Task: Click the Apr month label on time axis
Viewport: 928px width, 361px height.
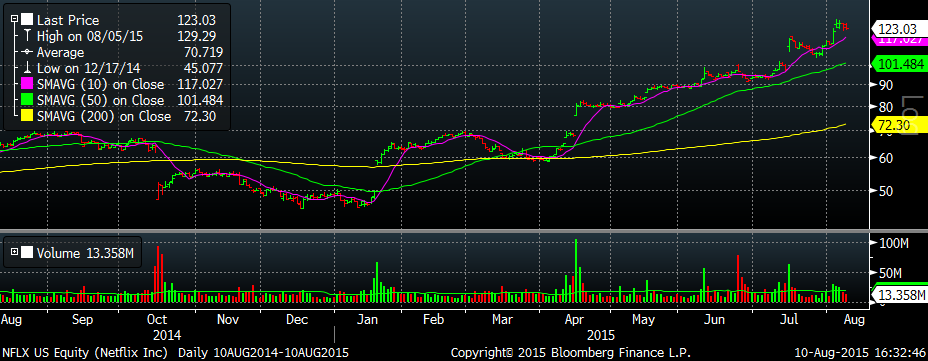Action: click(x=574, y=320)
